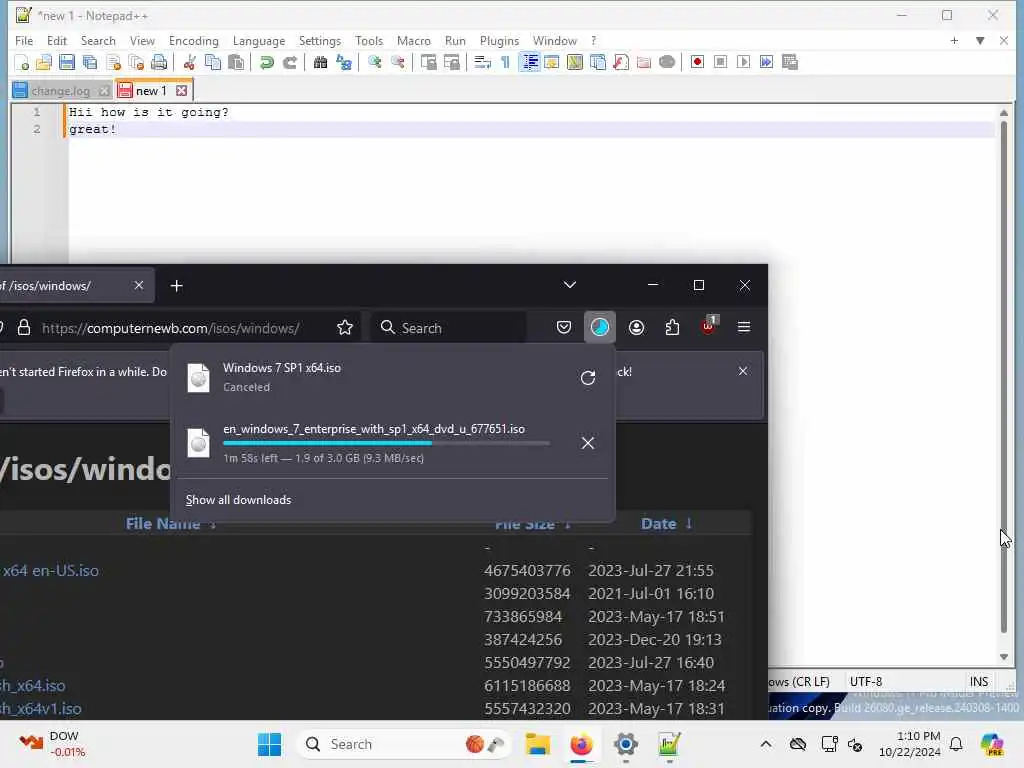The height and width of the screenshot is (768, 1024).
Task: Click the Redo icon in Notepad++
Action: [x=290, y=62]
